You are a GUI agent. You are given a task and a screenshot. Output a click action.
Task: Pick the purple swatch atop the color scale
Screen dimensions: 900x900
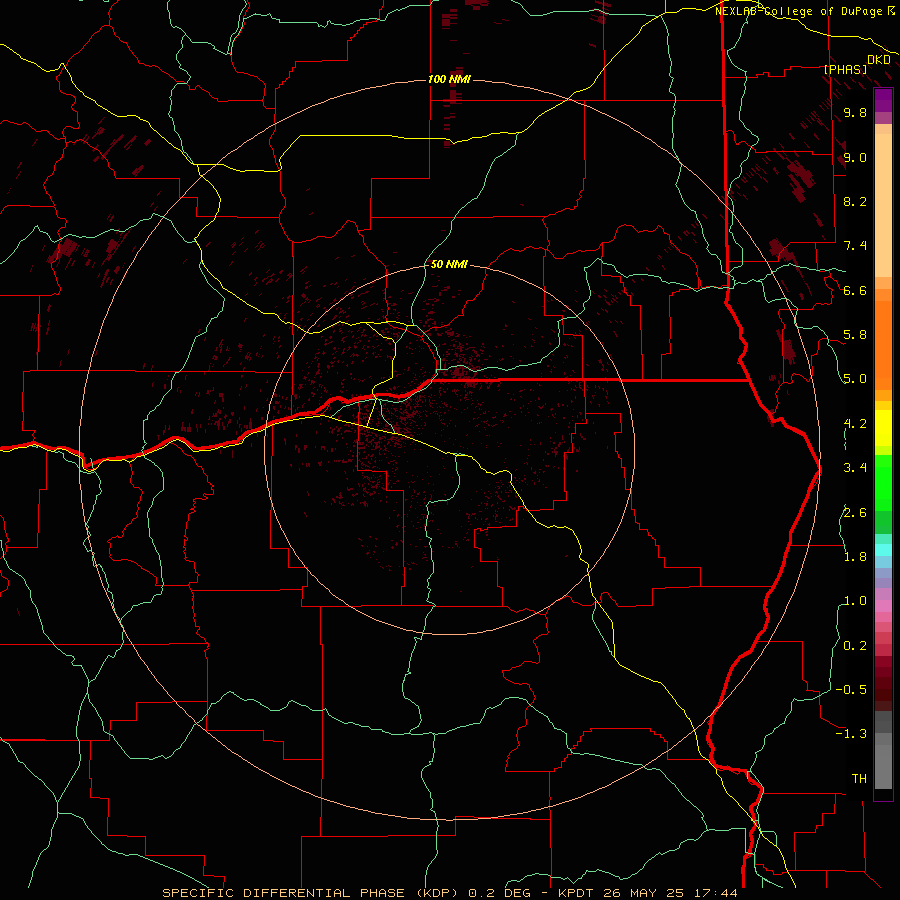[x=883, y=99]
